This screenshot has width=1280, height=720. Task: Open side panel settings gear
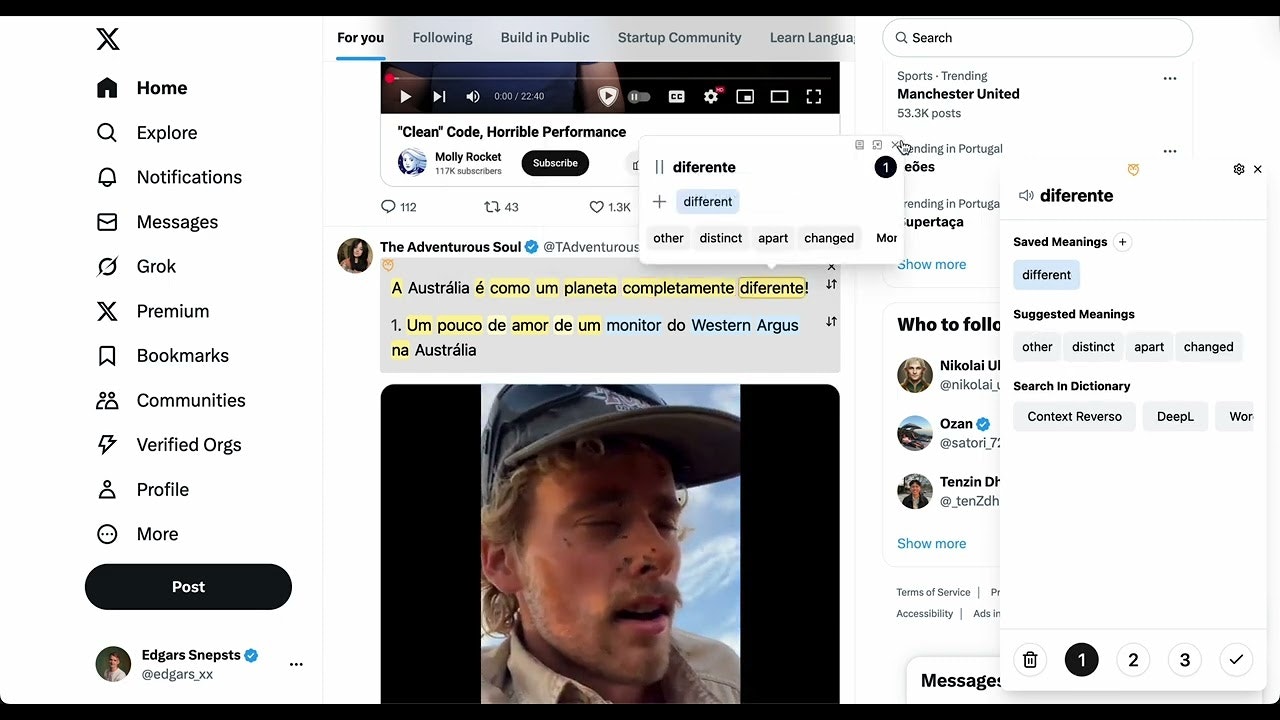[1239, 169]
